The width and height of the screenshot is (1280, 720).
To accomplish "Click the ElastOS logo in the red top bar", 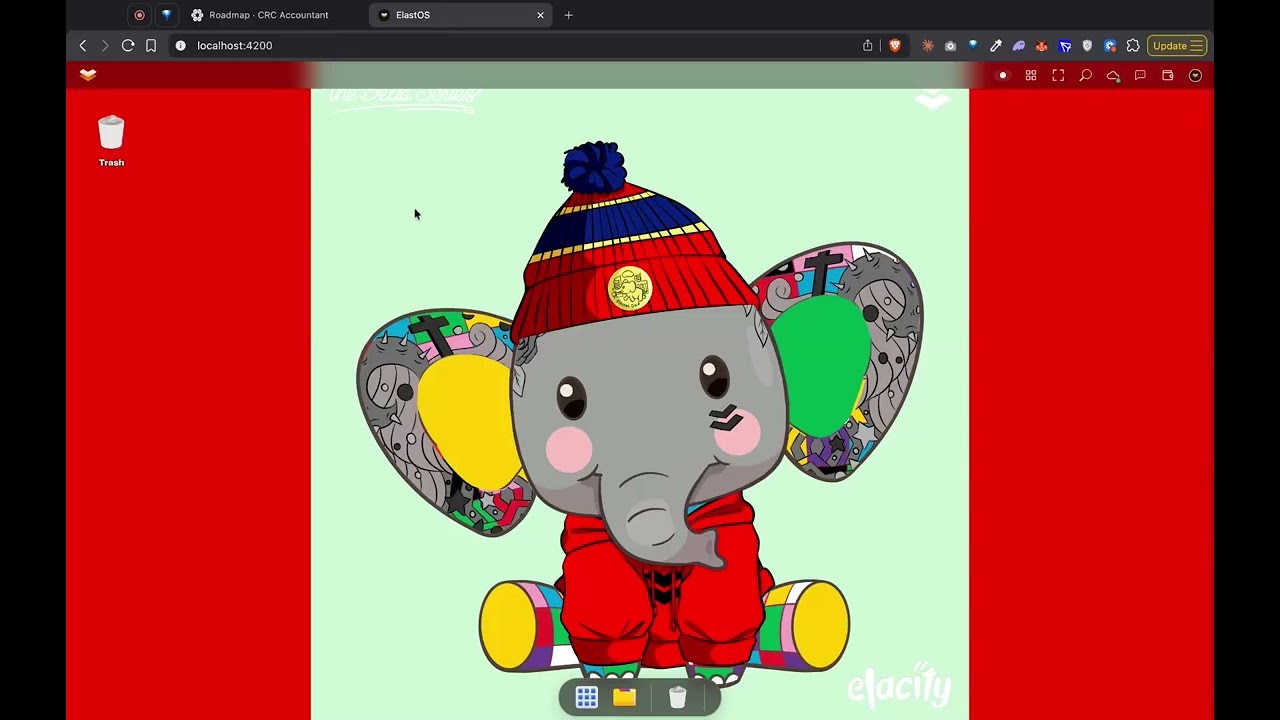I will click(88, 75).
